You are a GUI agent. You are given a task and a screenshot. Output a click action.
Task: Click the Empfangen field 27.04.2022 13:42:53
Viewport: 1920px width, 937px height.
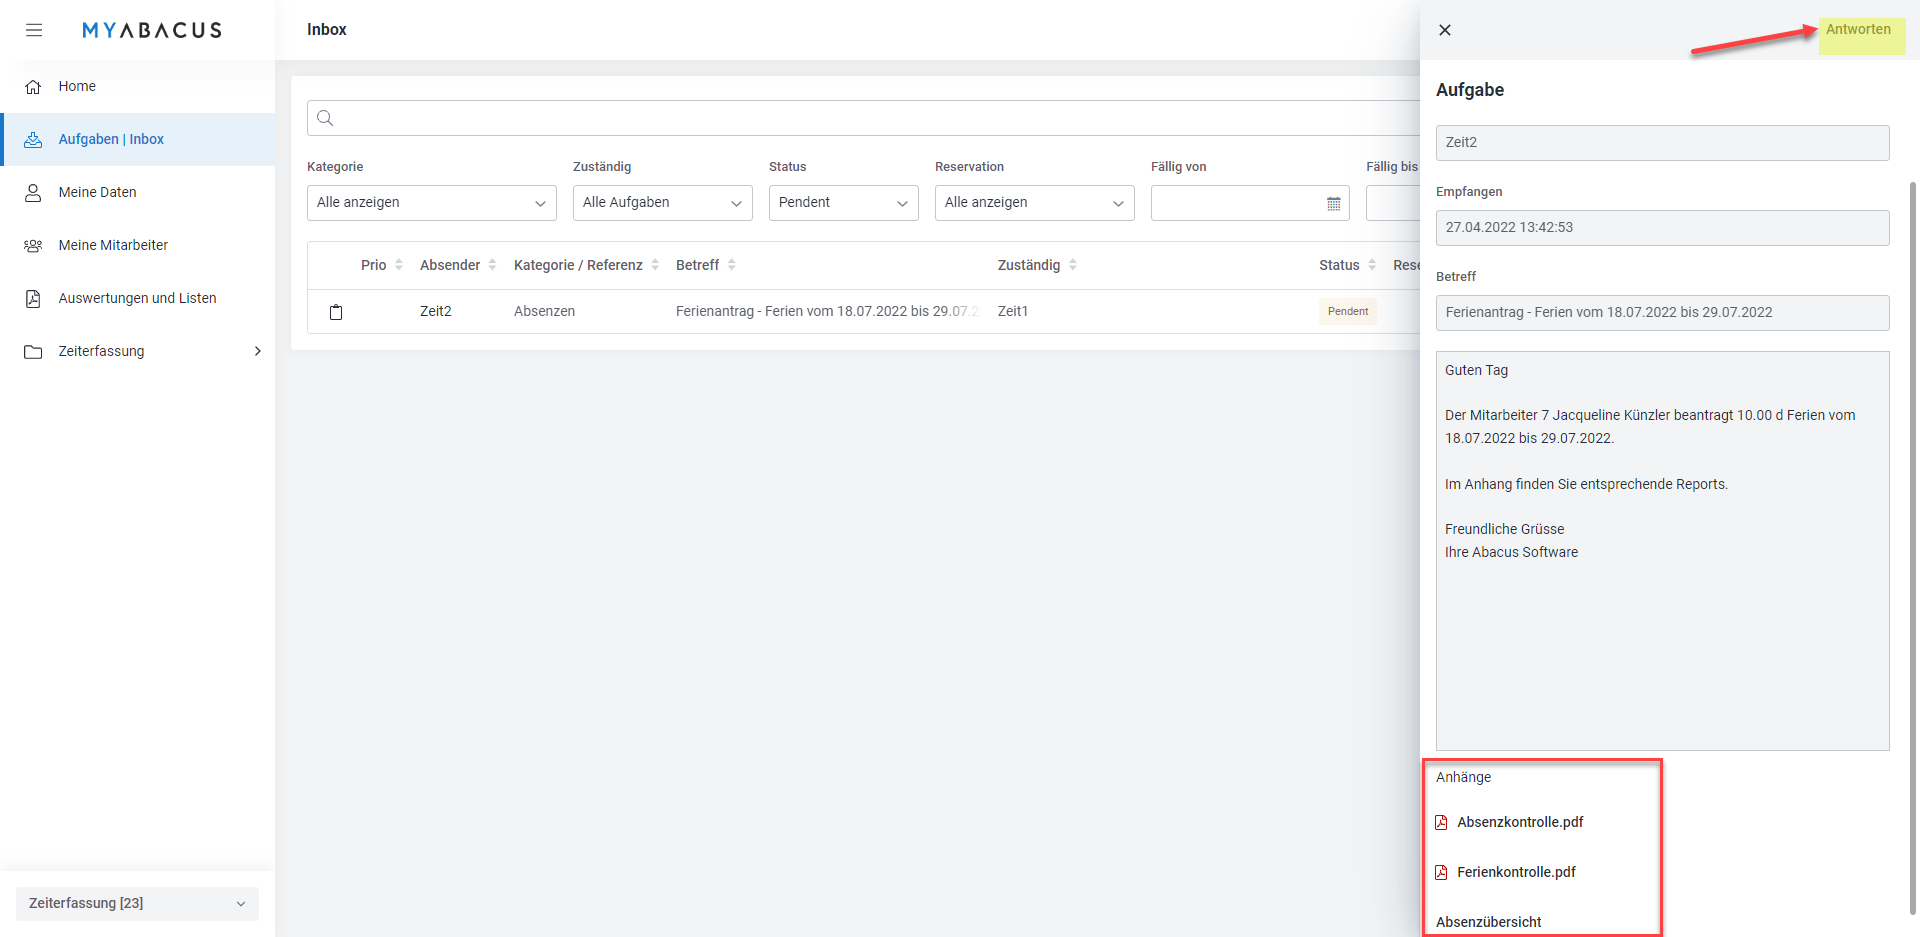click(x=1663, y=228)
